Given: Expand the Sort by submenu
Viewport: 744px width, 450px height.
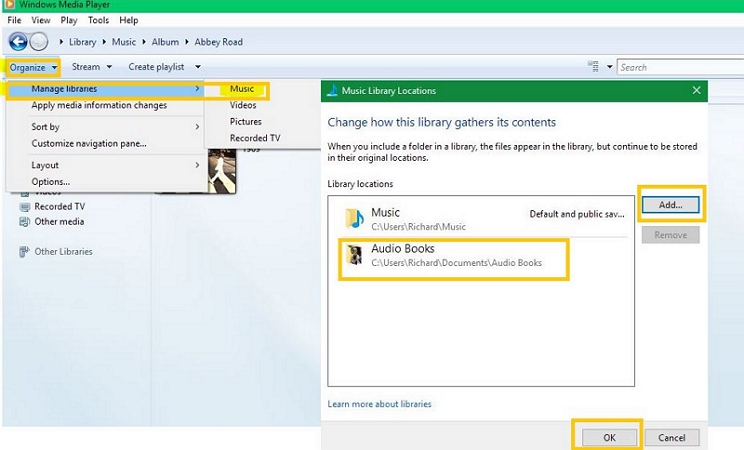Looking at the screenshot, I should (x=106, y=127).
